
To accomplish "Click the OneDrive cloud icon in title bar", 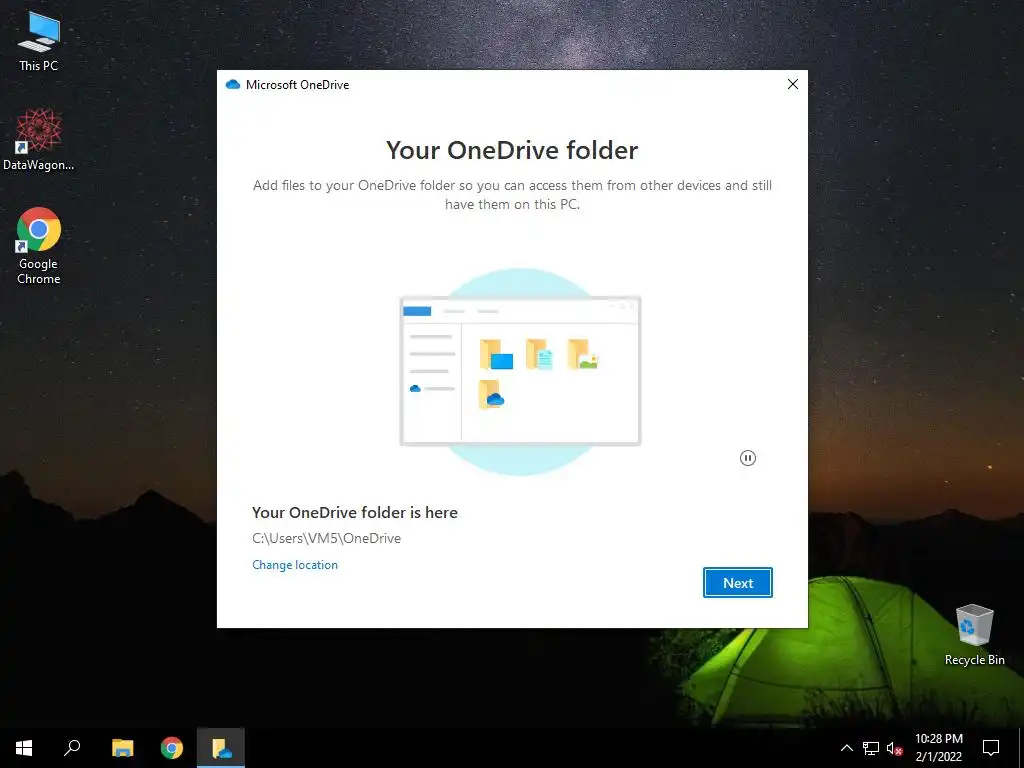I will [x=232, y=85].
